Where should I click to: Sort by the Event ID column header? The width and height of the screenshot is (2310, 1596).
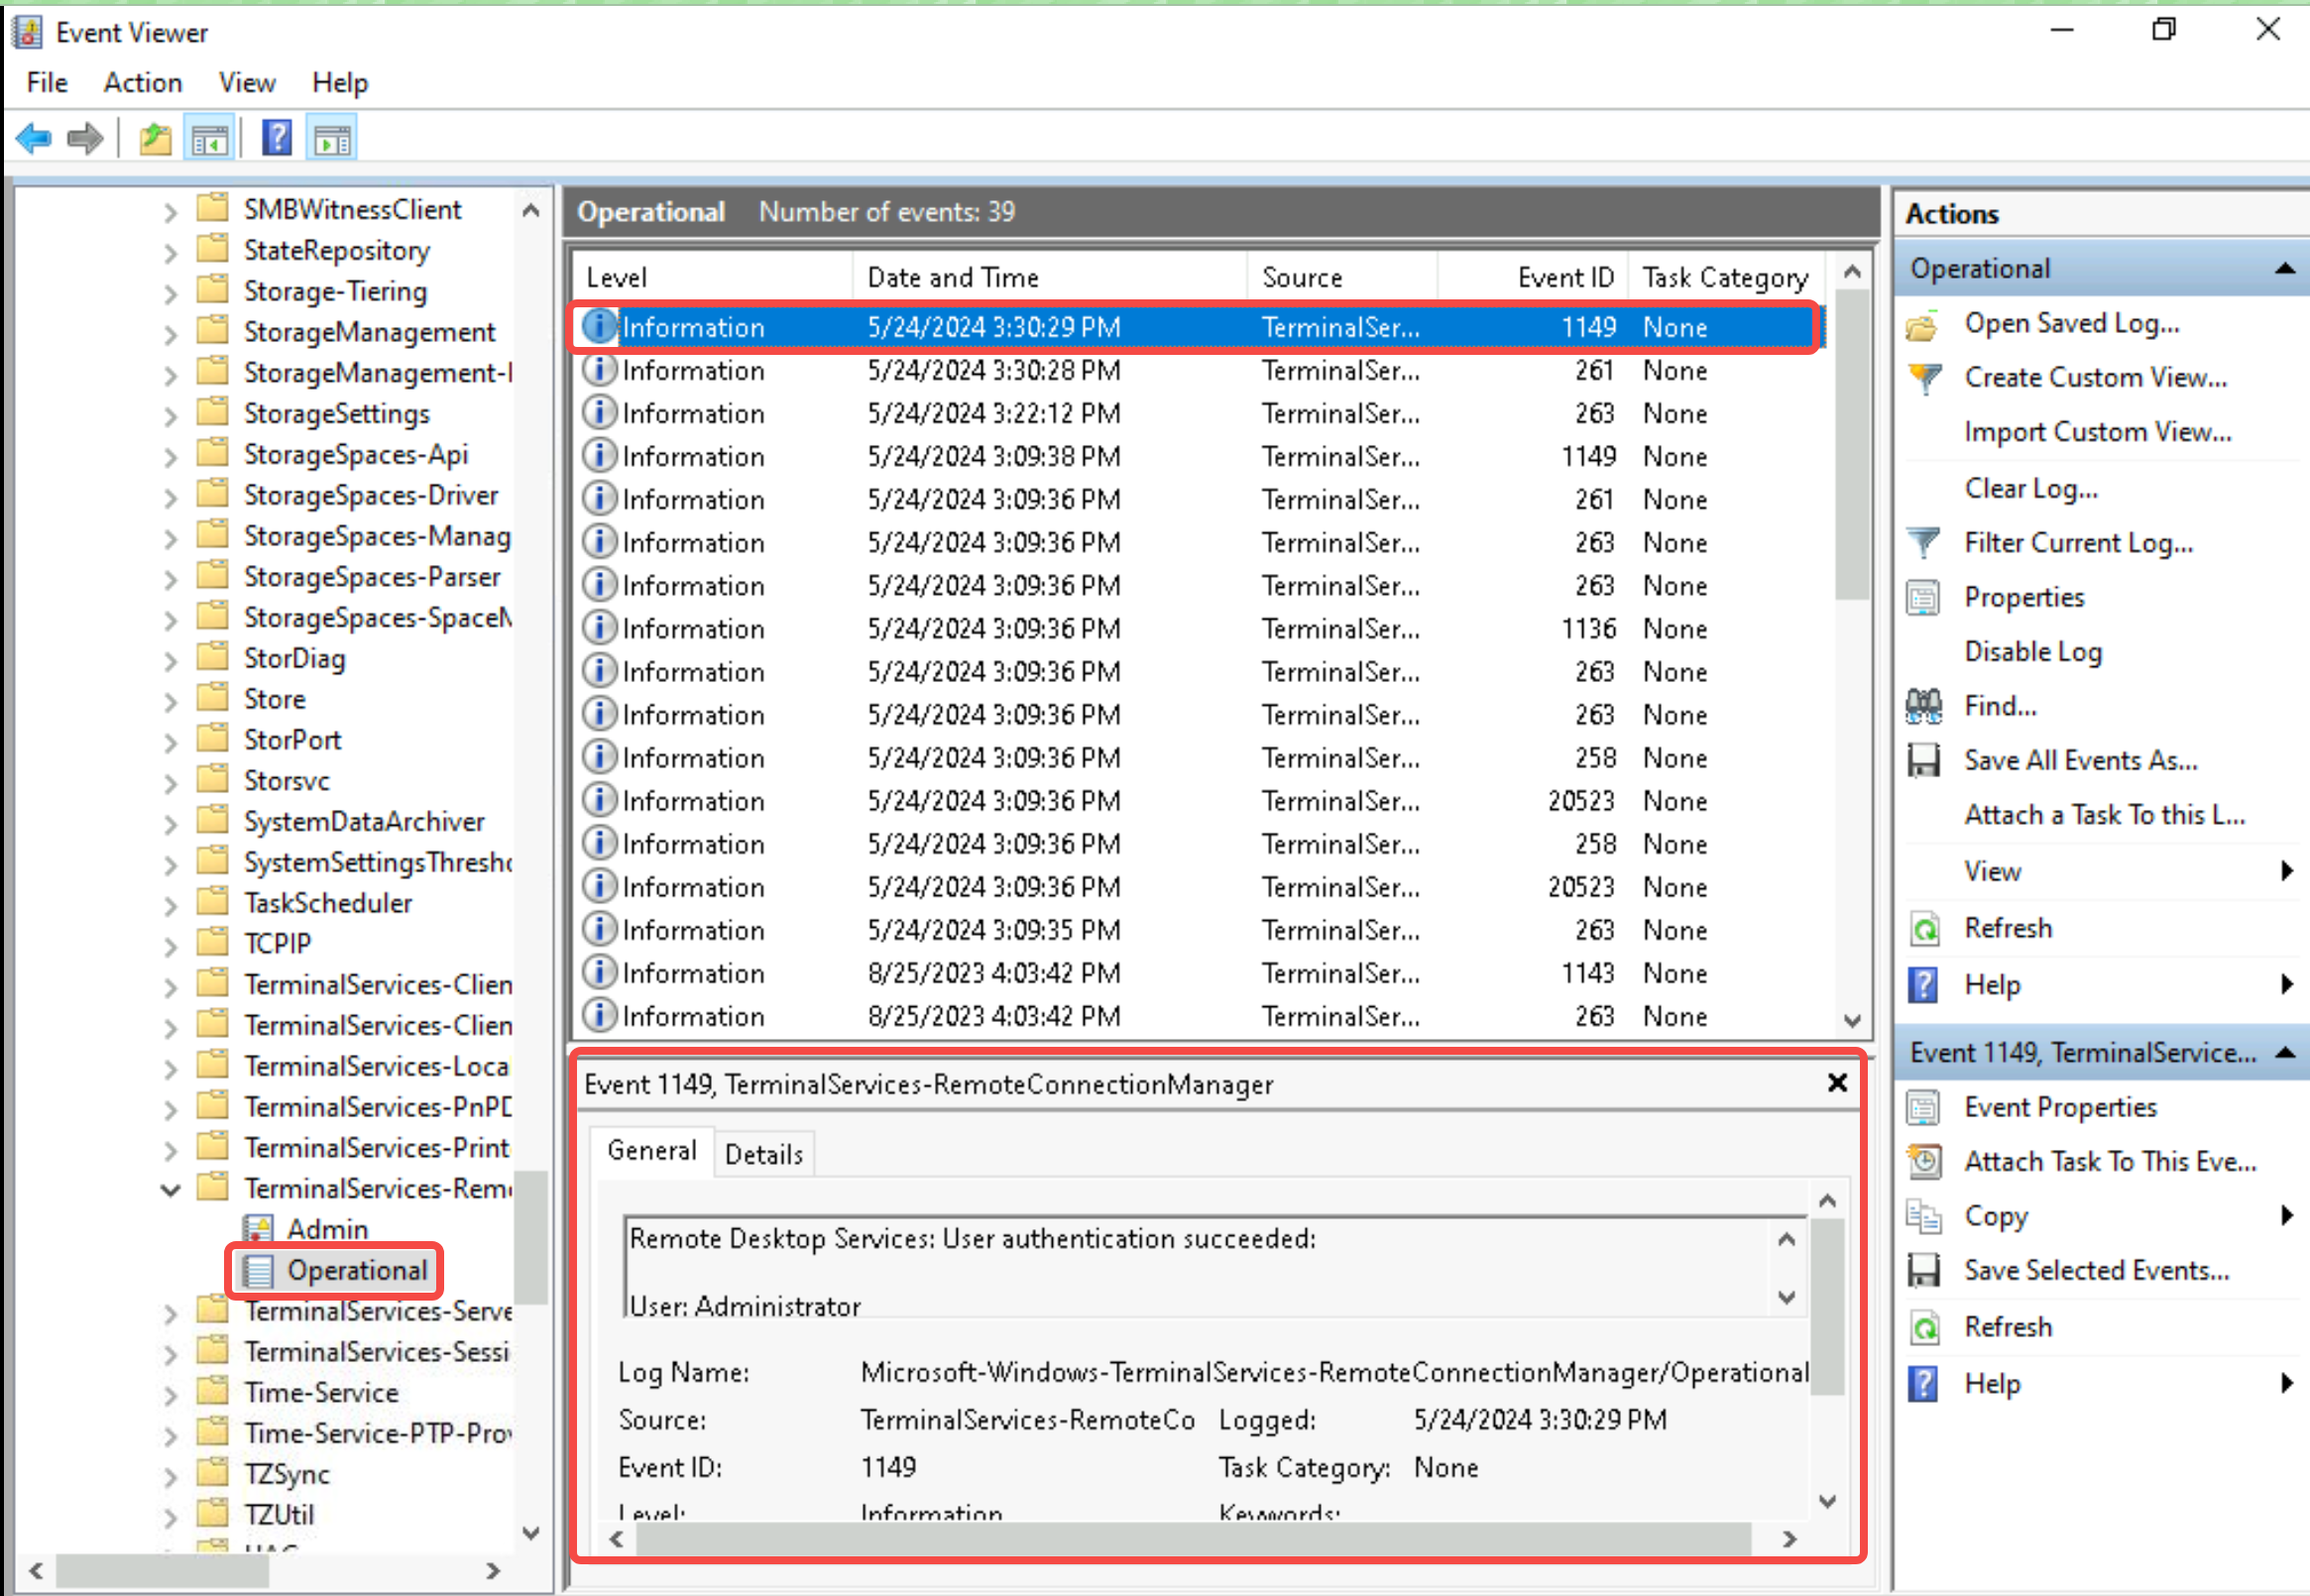point(1533,277)
